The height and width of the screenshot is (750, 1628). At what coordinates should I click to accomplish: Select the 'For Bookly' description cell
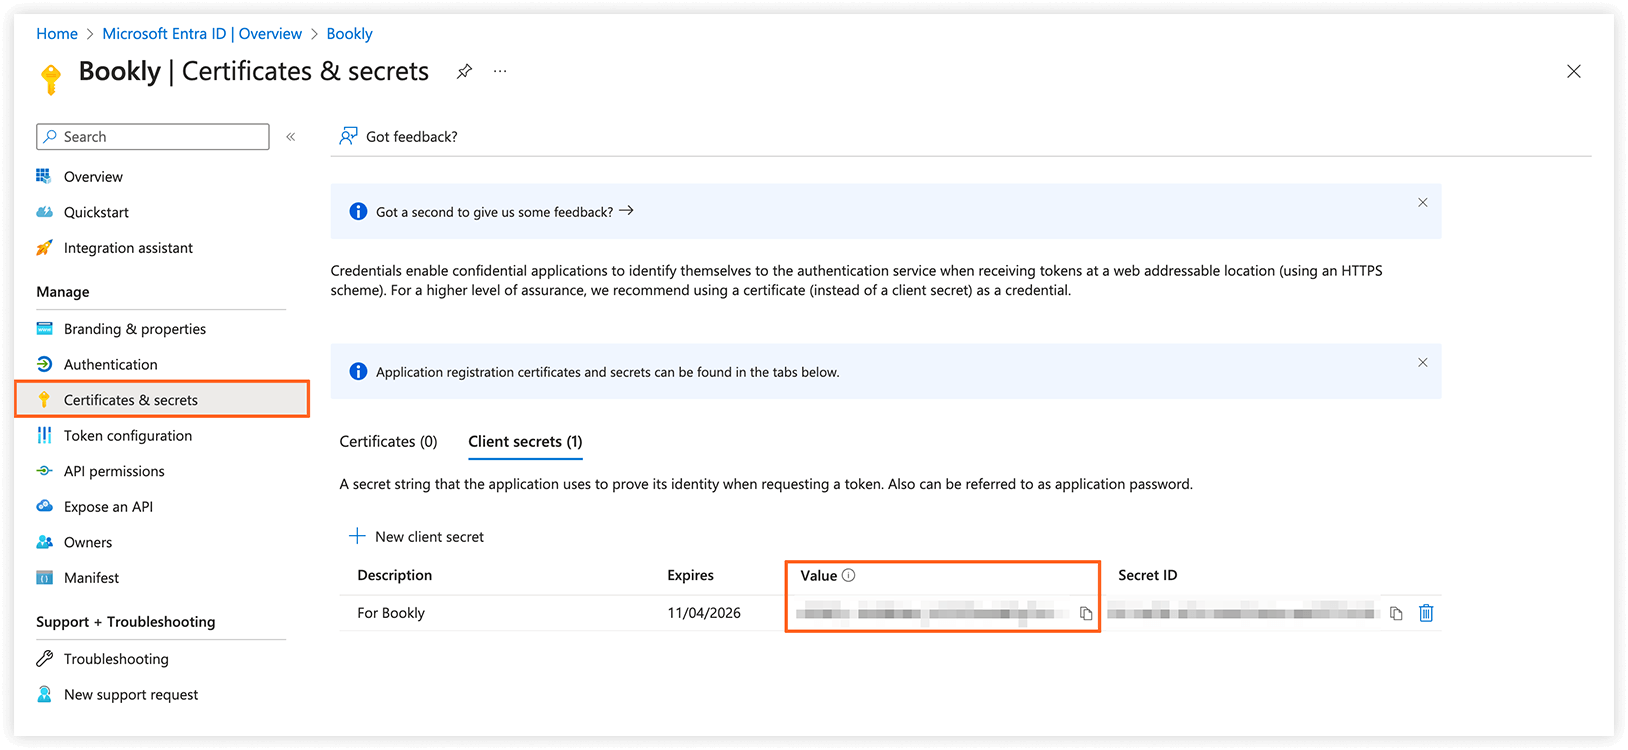[x=391, y=613]
